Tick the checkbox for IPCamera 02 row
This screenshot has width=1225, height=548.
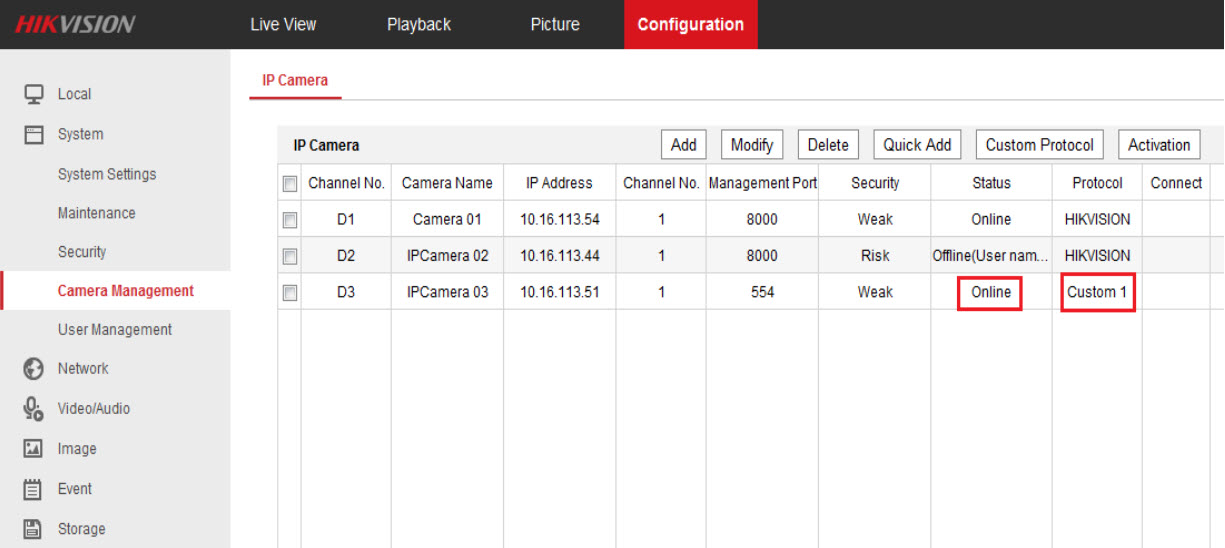pyautogui.click(x=290, y=256)
